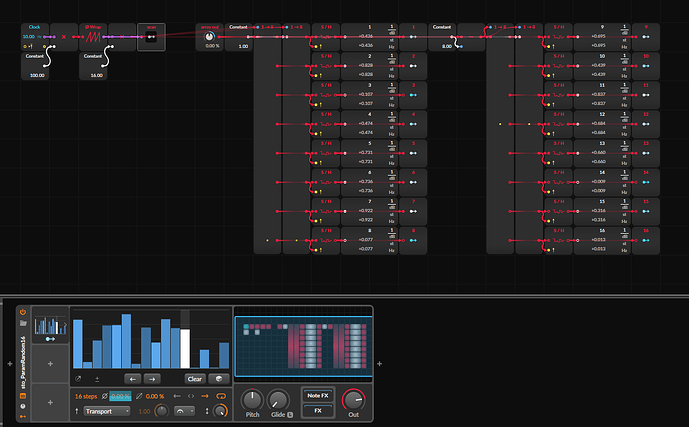Toggle the loop mode icon
689x427 pixels.
[x=222, y=396]
